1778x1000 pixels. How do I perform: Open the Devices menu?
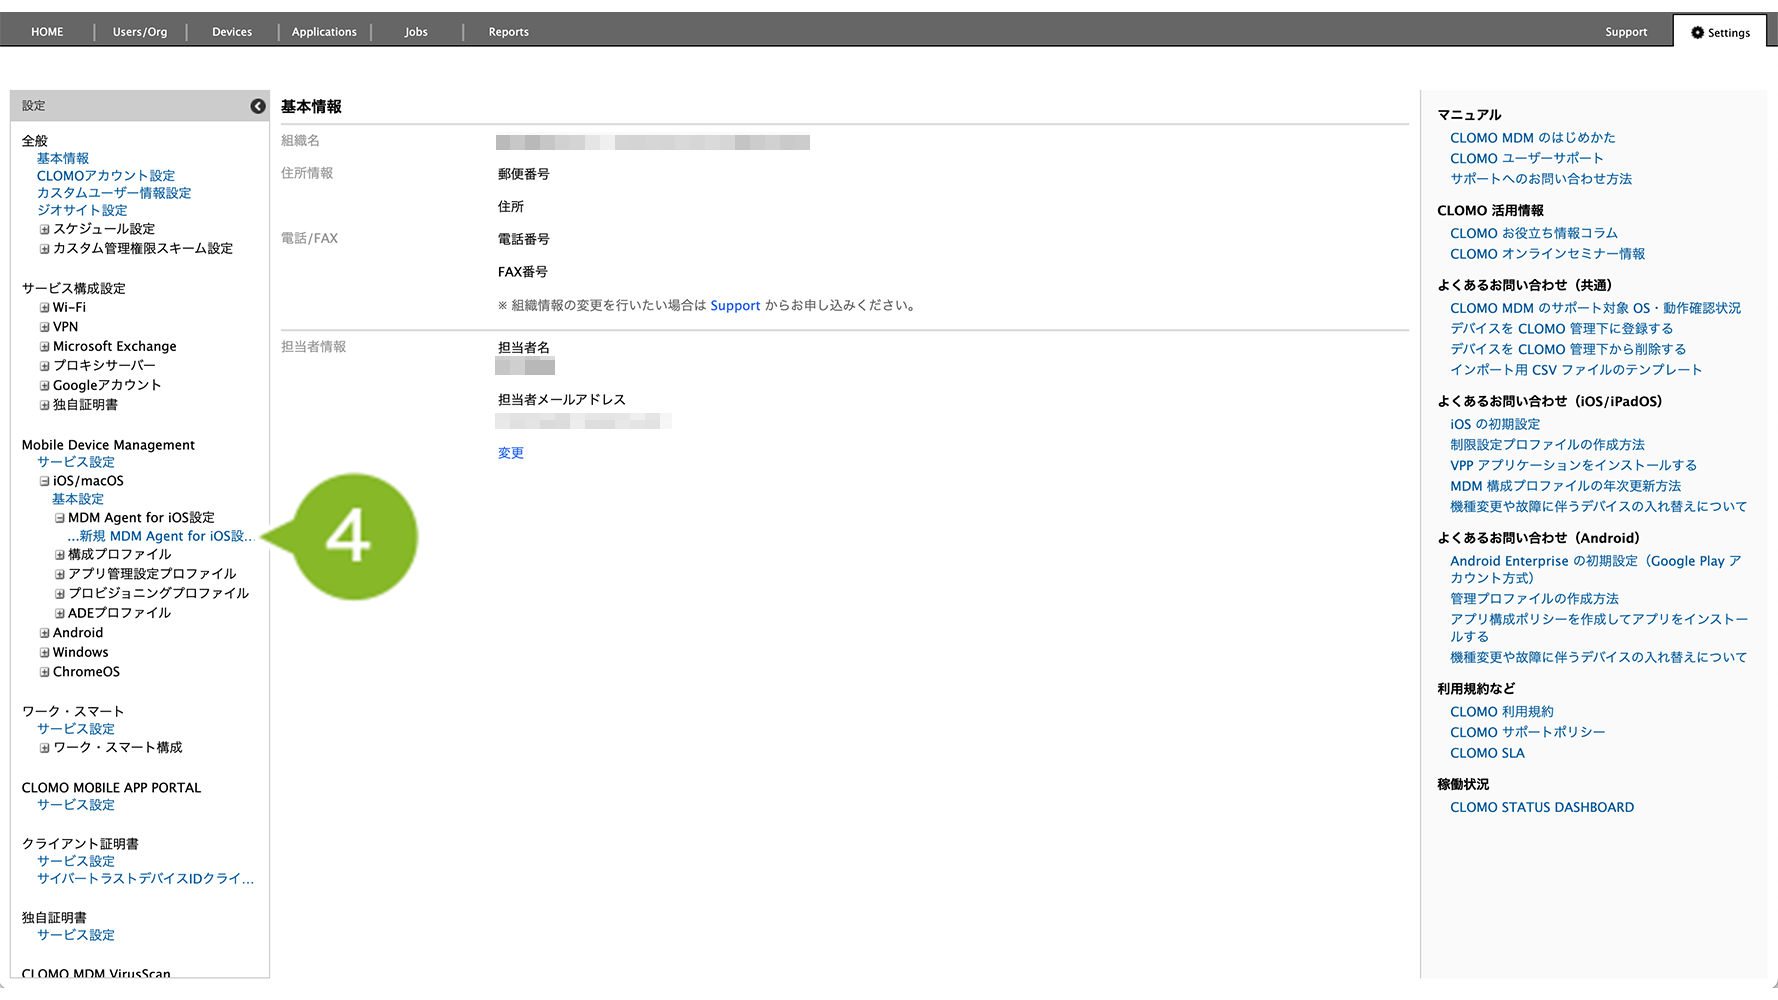tap(232, 32)
